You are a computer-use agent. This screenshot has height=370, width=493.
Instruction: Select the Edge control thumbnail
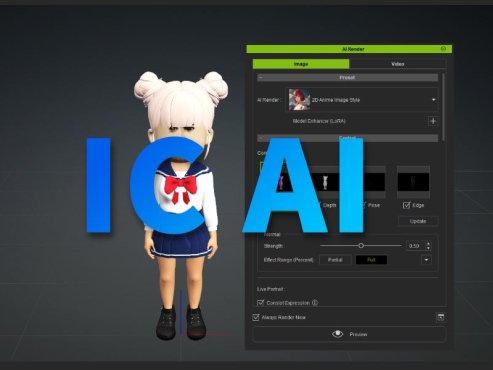click(x=413, y=182)
